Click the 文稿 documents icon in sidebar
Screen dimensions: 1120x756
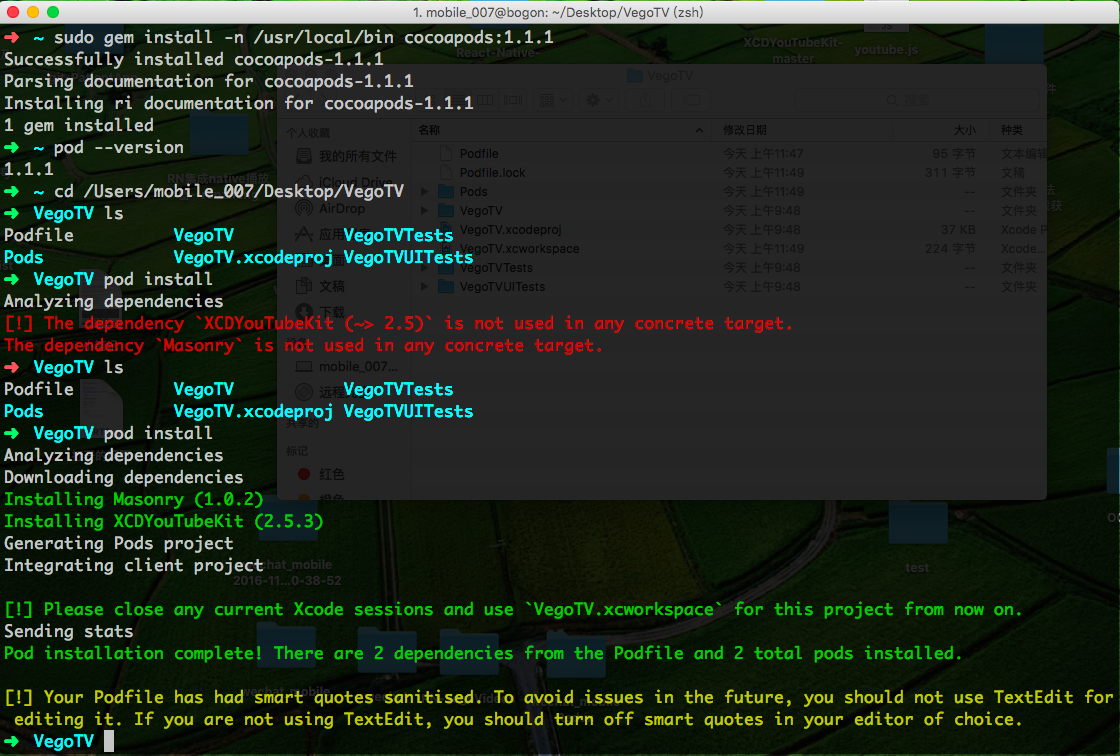304,287
